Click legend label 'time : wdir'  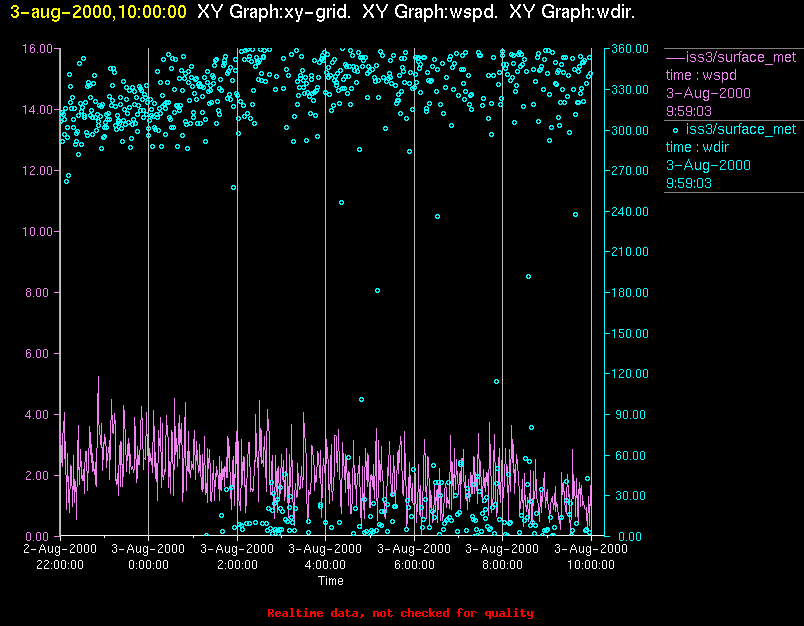click(x=697, y=148)
